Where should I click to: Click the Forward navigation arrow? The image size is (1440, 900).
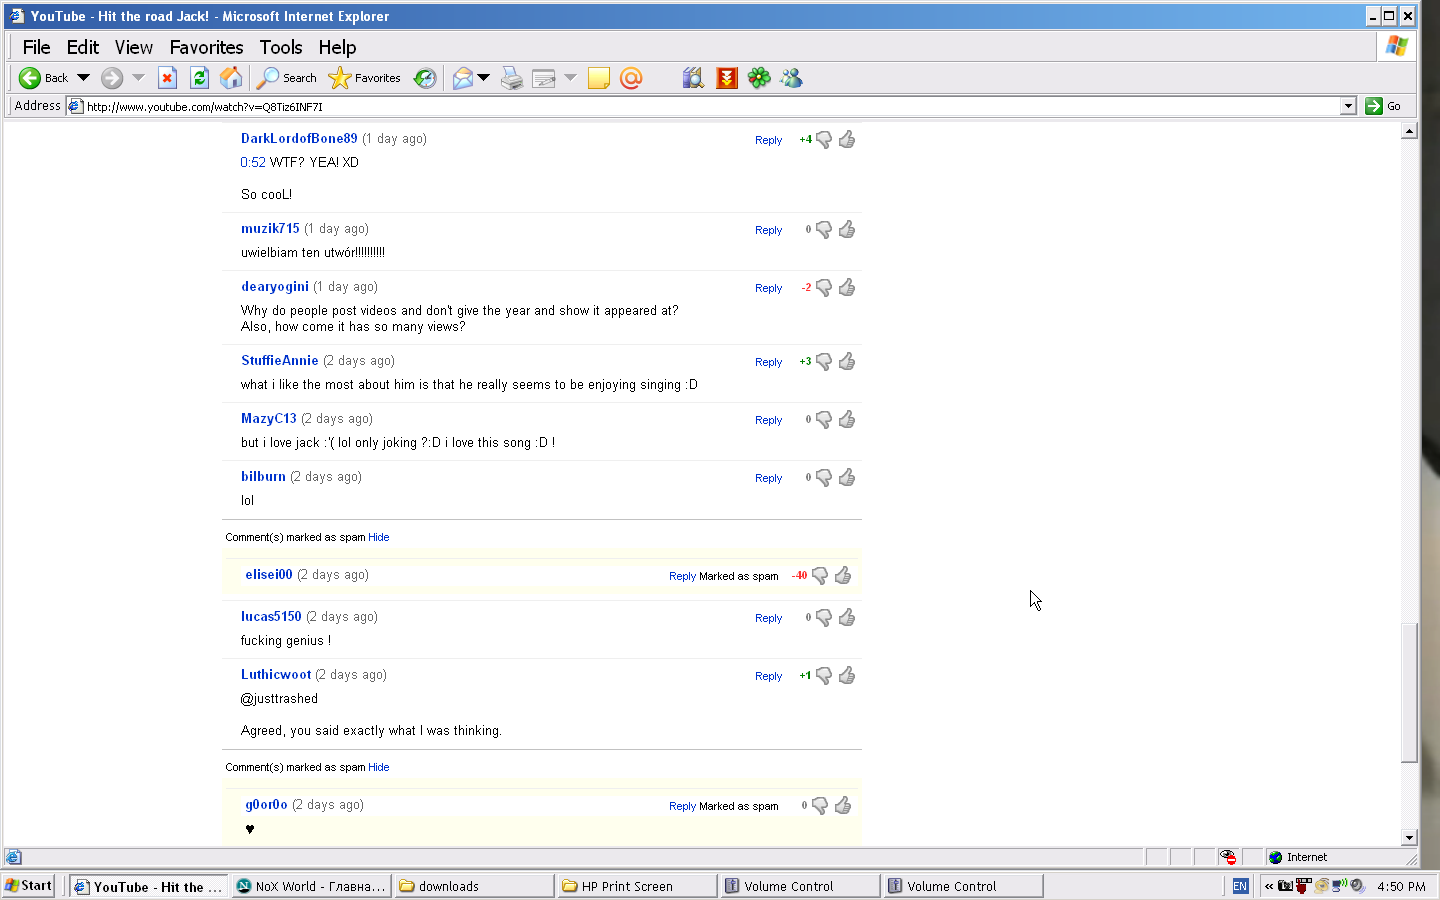pyautogui.click(x=112, y=78)
